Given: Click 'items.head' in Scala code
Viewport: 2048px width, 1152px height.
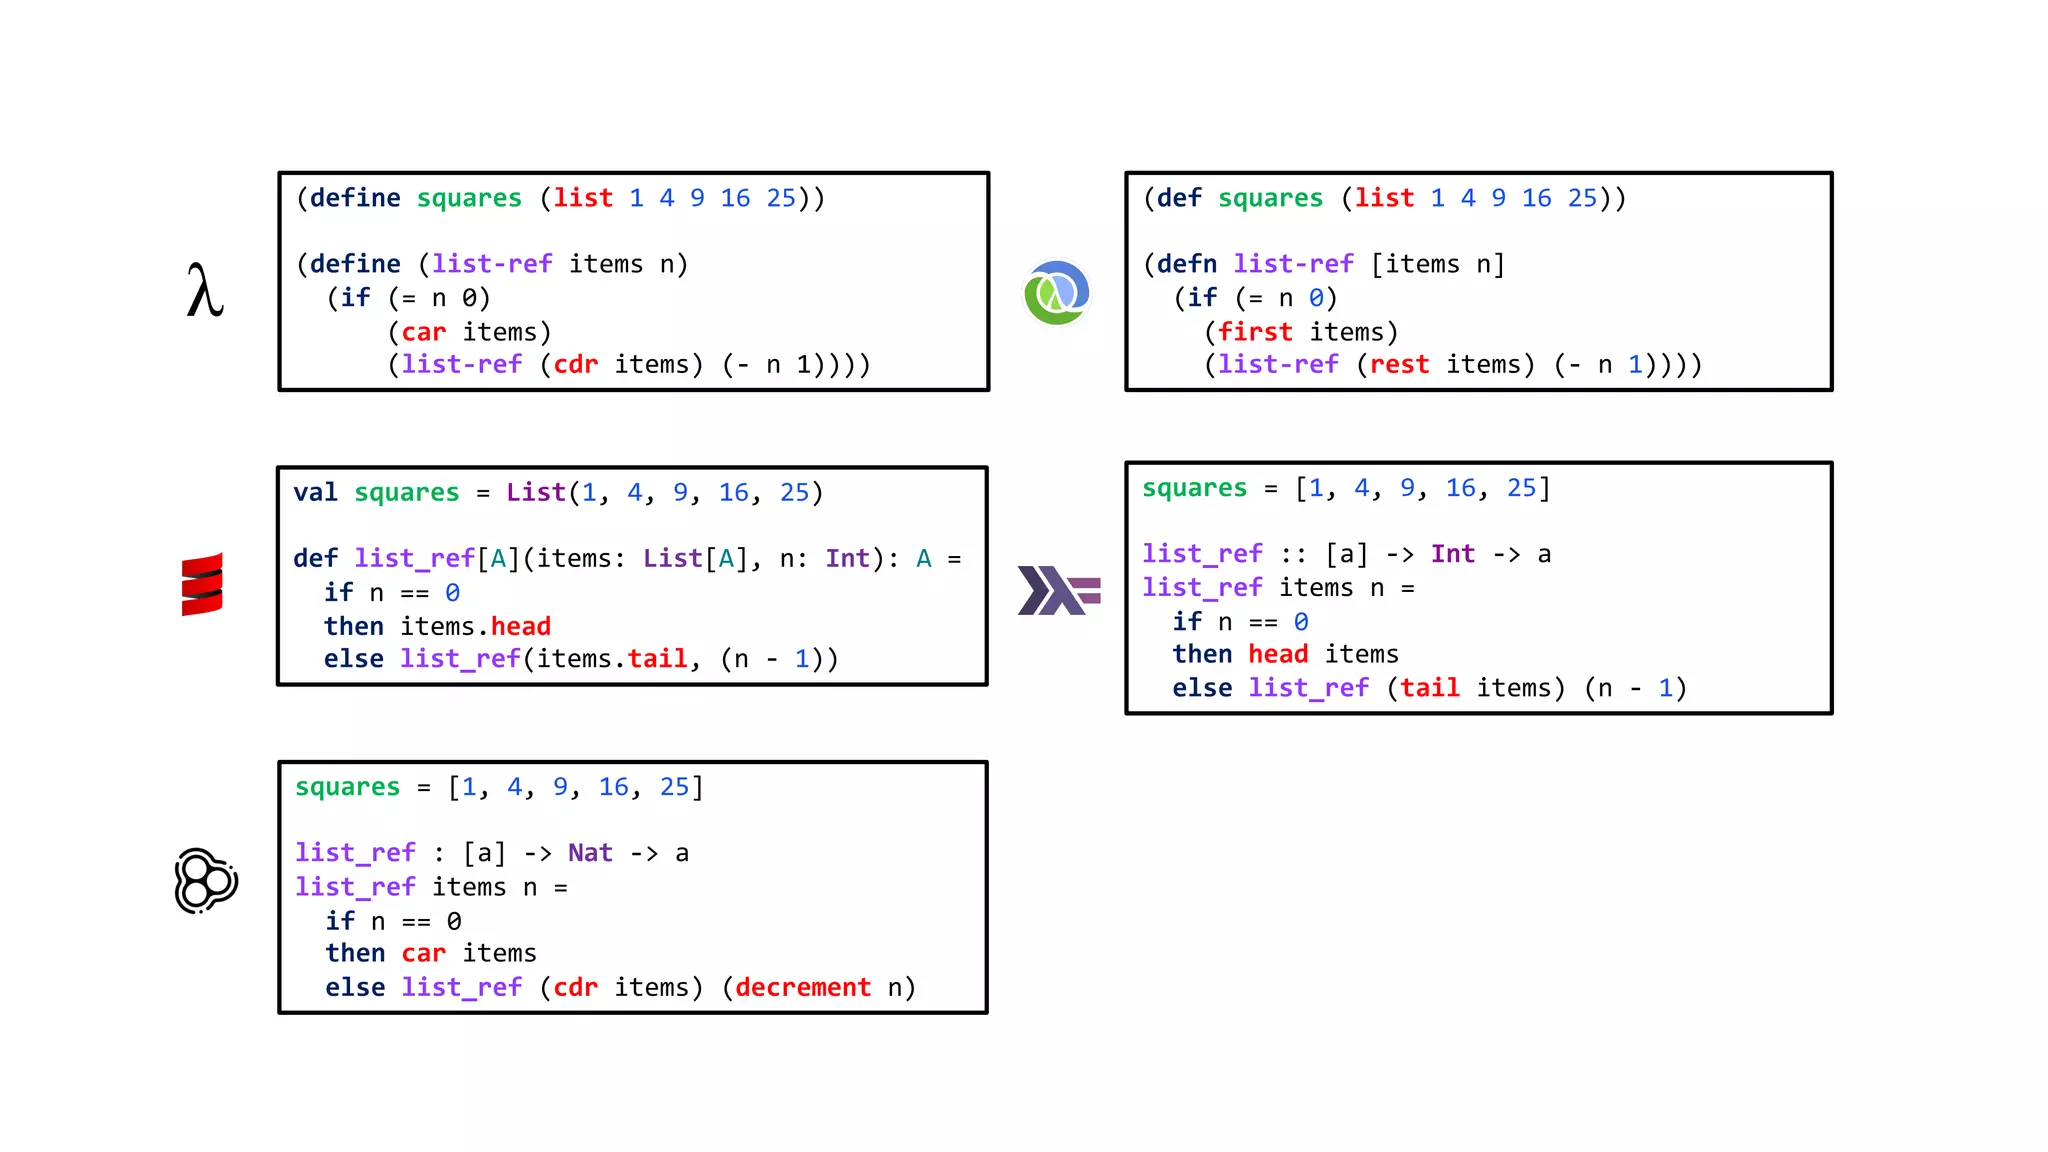Looking at the screenshot, I should coord(476,627).
